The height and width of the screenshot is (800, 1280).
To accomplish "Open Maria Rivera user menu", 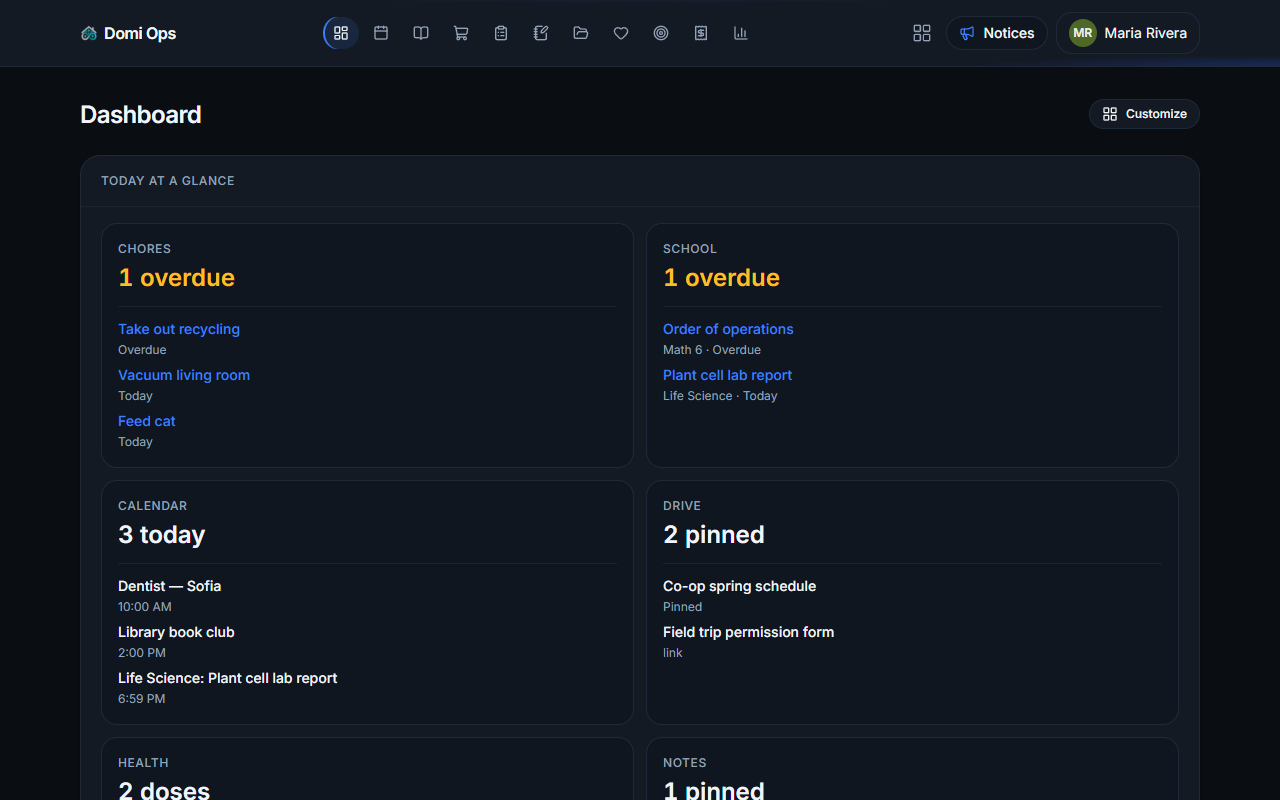I will tap(1128, 33).
